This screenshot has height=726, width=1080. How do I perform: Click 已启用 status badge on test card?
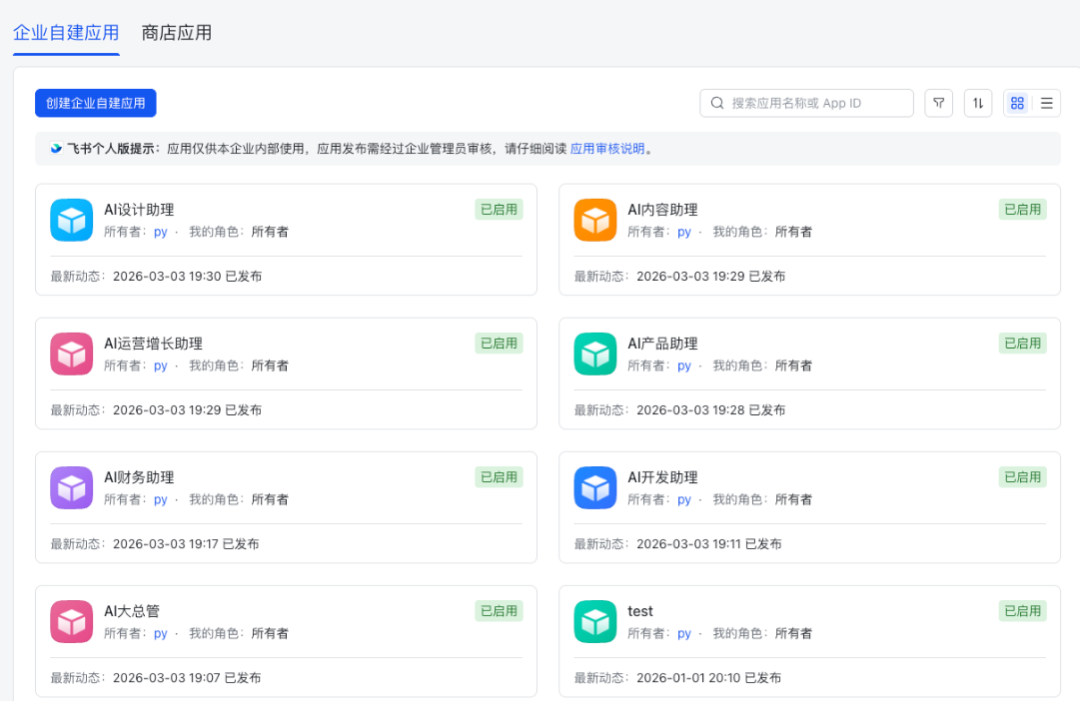[x=1022, y=610]
